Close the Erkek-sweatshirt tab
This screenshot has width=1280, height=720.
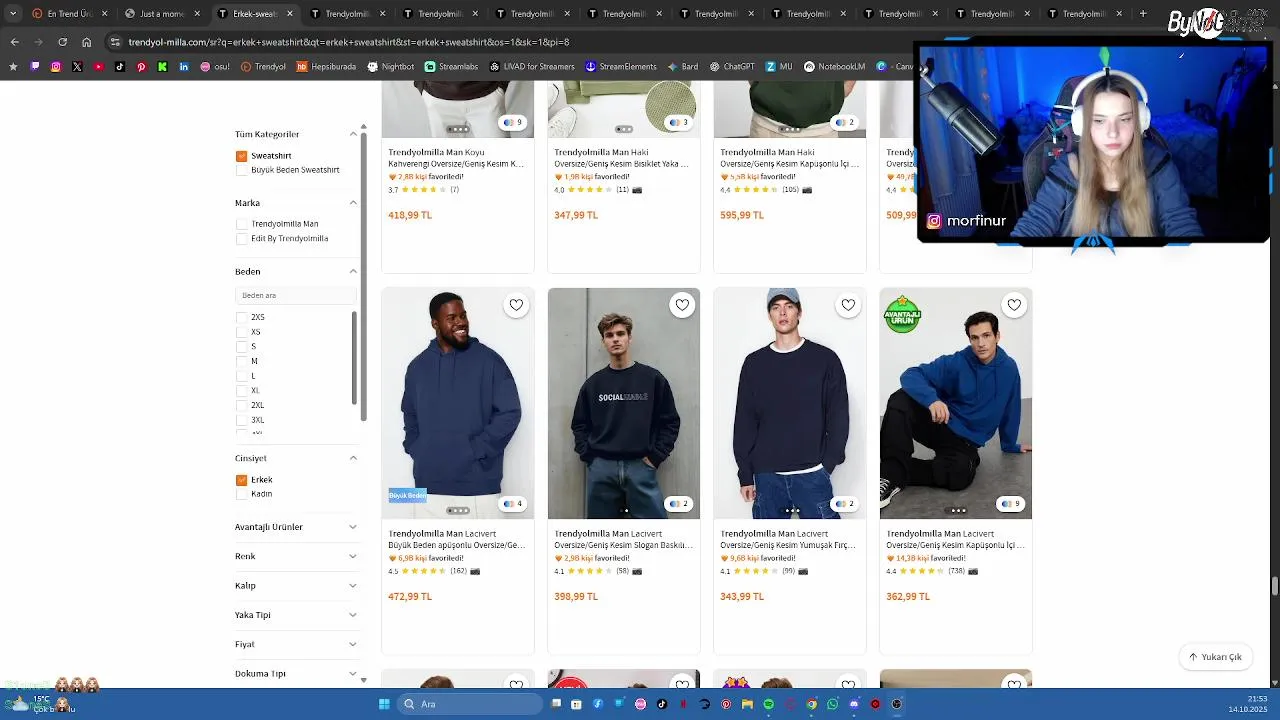tap(290, 14)
